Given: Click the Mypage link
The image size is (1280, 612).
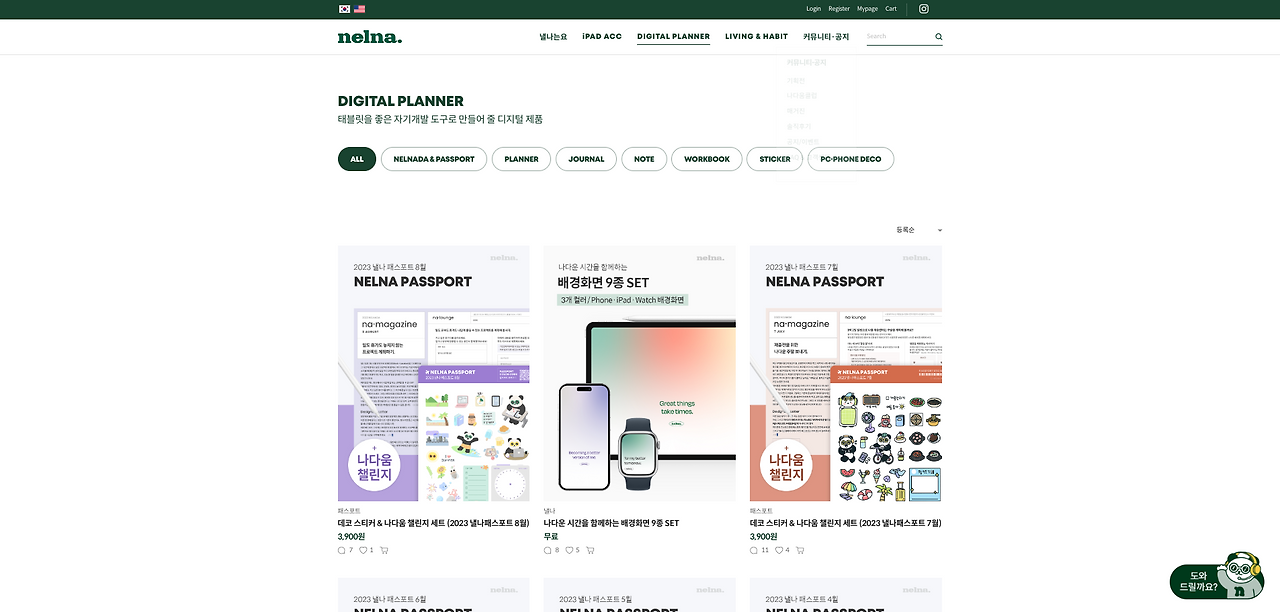Looking at the screenshot, I should 867,9.
